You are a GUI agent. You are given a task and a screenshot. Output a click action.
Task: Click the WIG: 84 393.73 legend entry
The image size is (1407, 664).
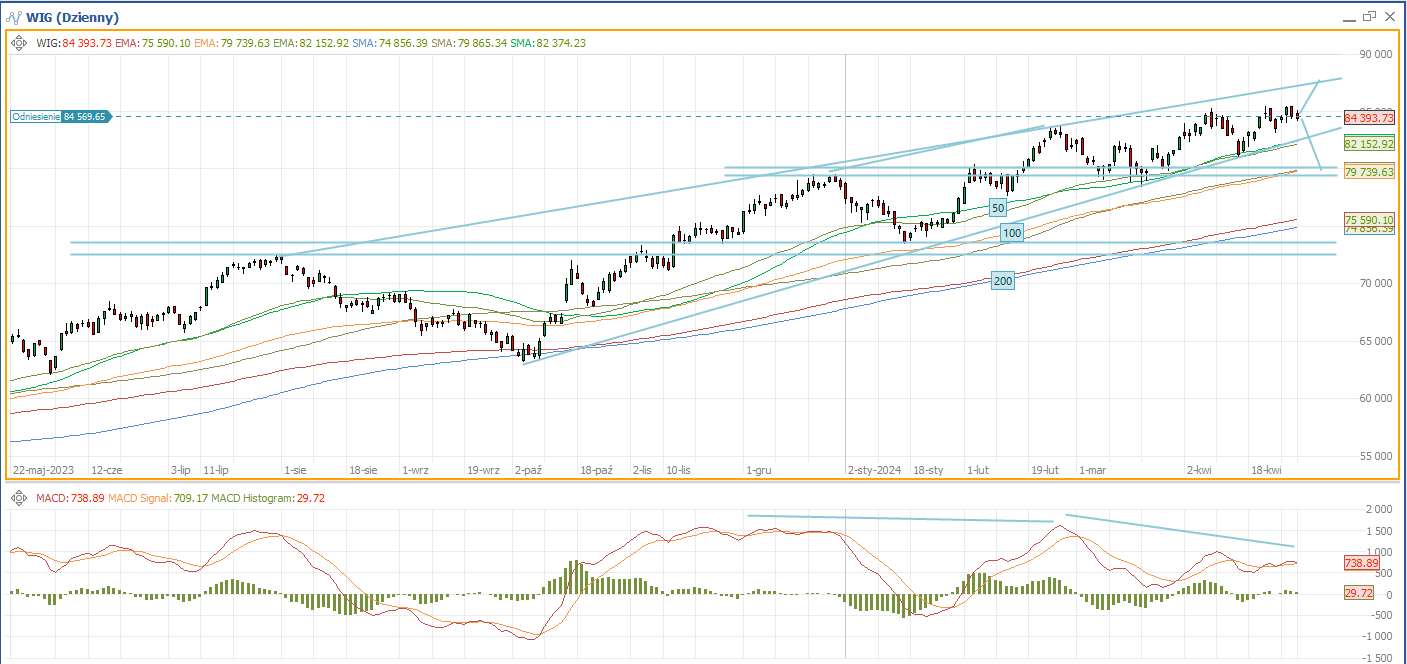pyautogui.click(x=73, y=43)
